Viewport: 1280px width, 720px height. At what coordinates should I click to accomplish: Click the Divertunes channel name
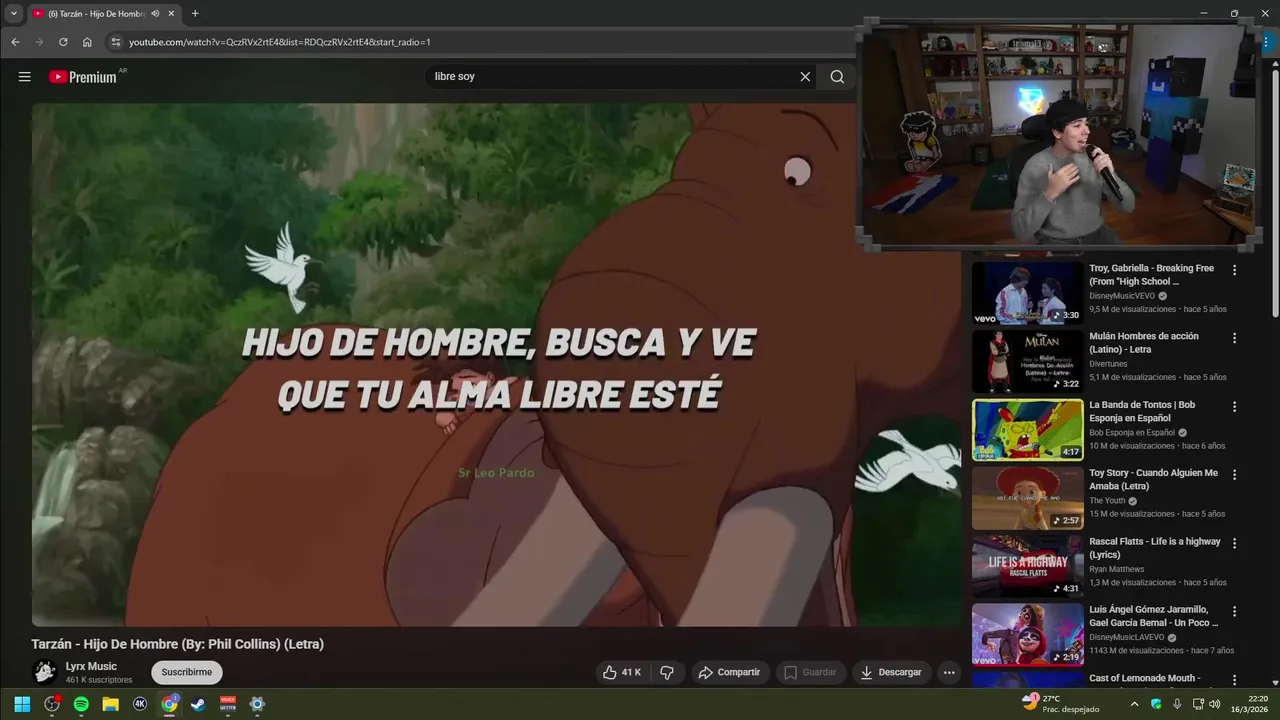click(1108, 364)
